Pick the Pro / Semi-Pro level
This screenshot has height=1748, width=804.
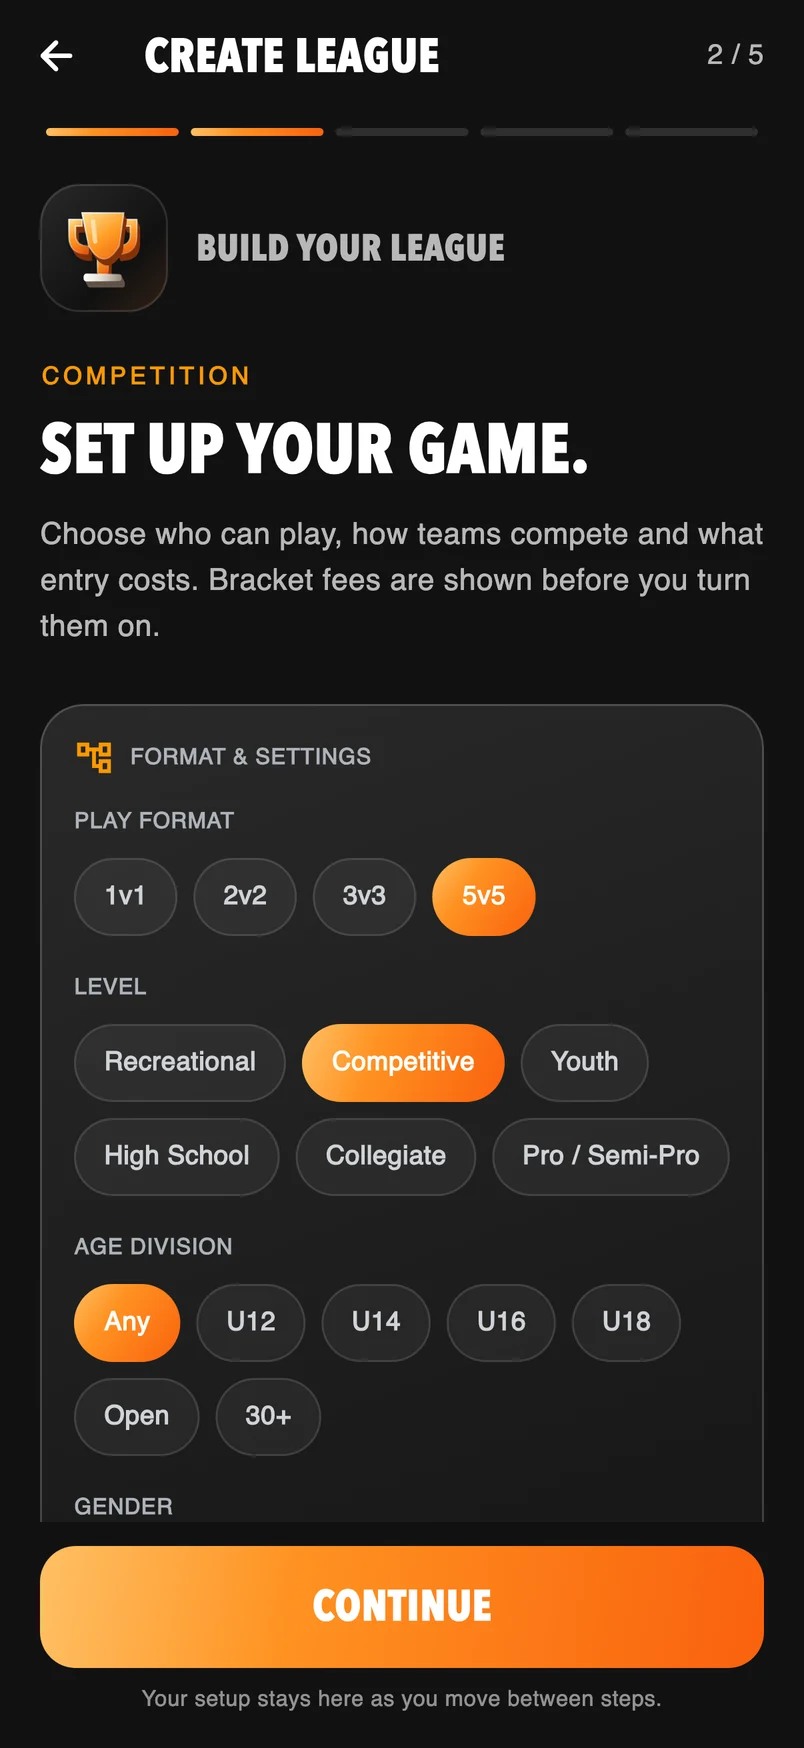611,1156
